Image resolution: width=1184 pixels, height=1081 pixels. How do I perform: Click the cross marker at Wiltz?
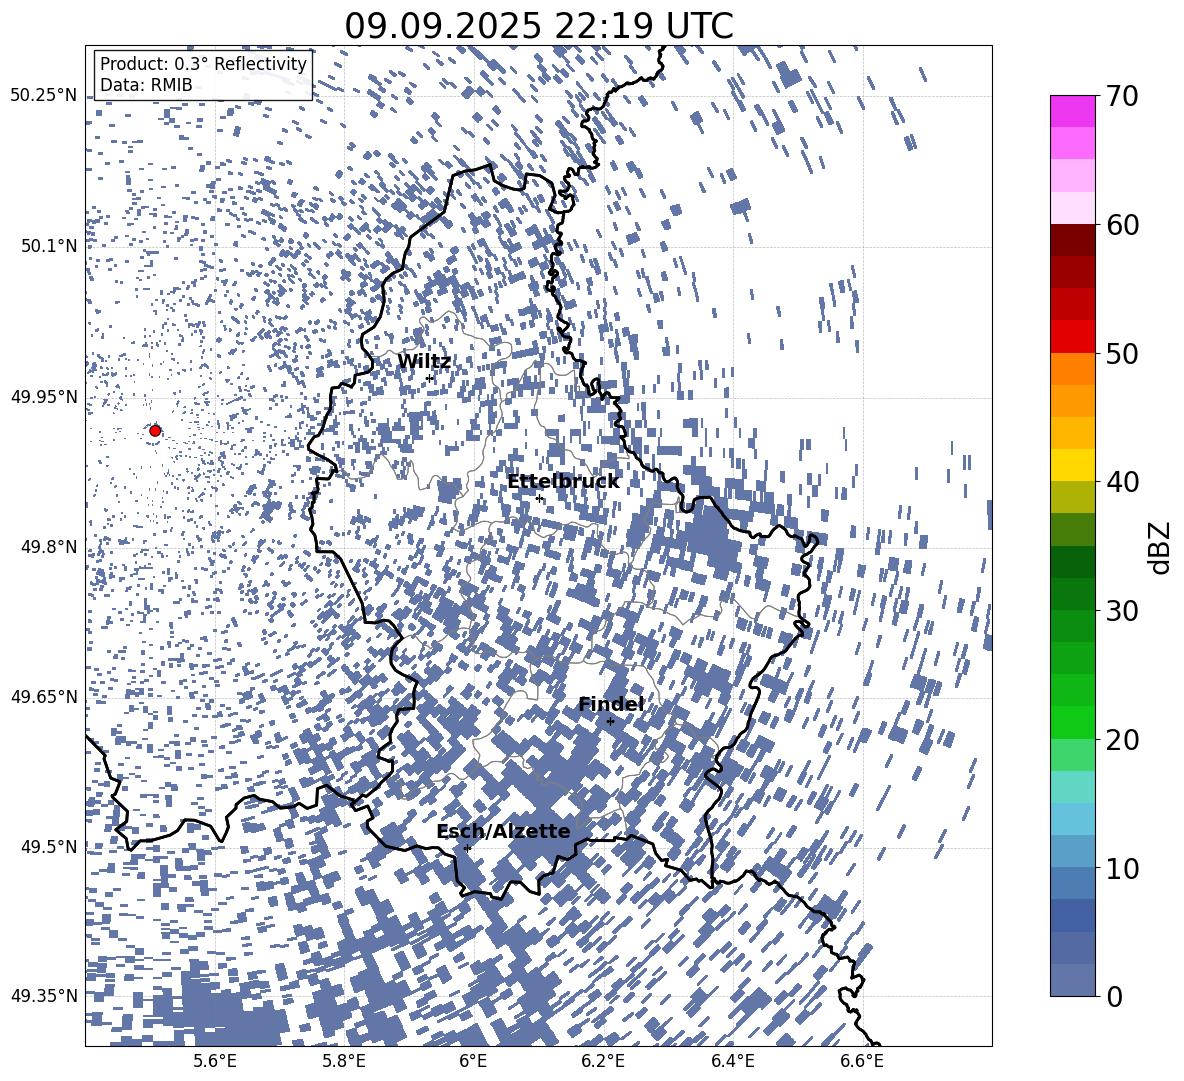pyautogui.click(x=430, y=378)
